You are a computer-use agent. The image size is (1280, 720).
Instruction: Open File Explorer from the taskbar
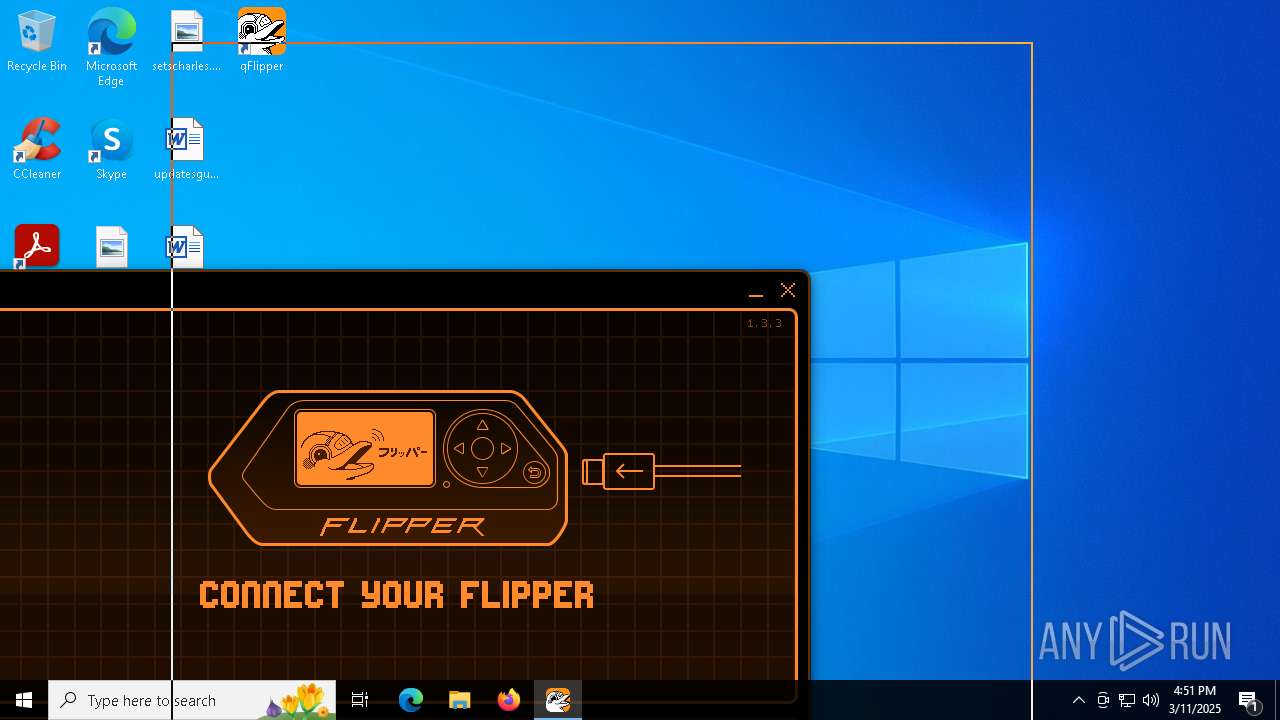click(x=459, y=700)
